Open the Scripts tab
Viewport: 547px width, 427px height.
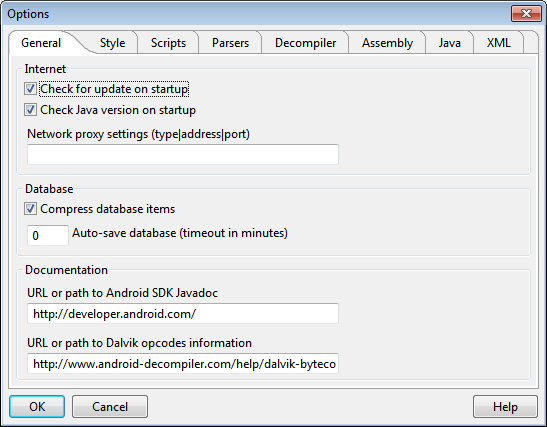tap(168, 43)
